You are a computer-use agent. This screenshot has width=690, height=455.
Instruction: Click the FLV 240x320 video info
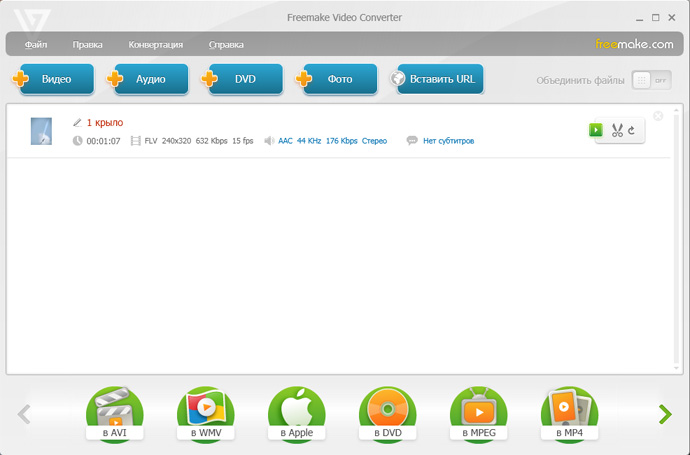click(199, 141)
